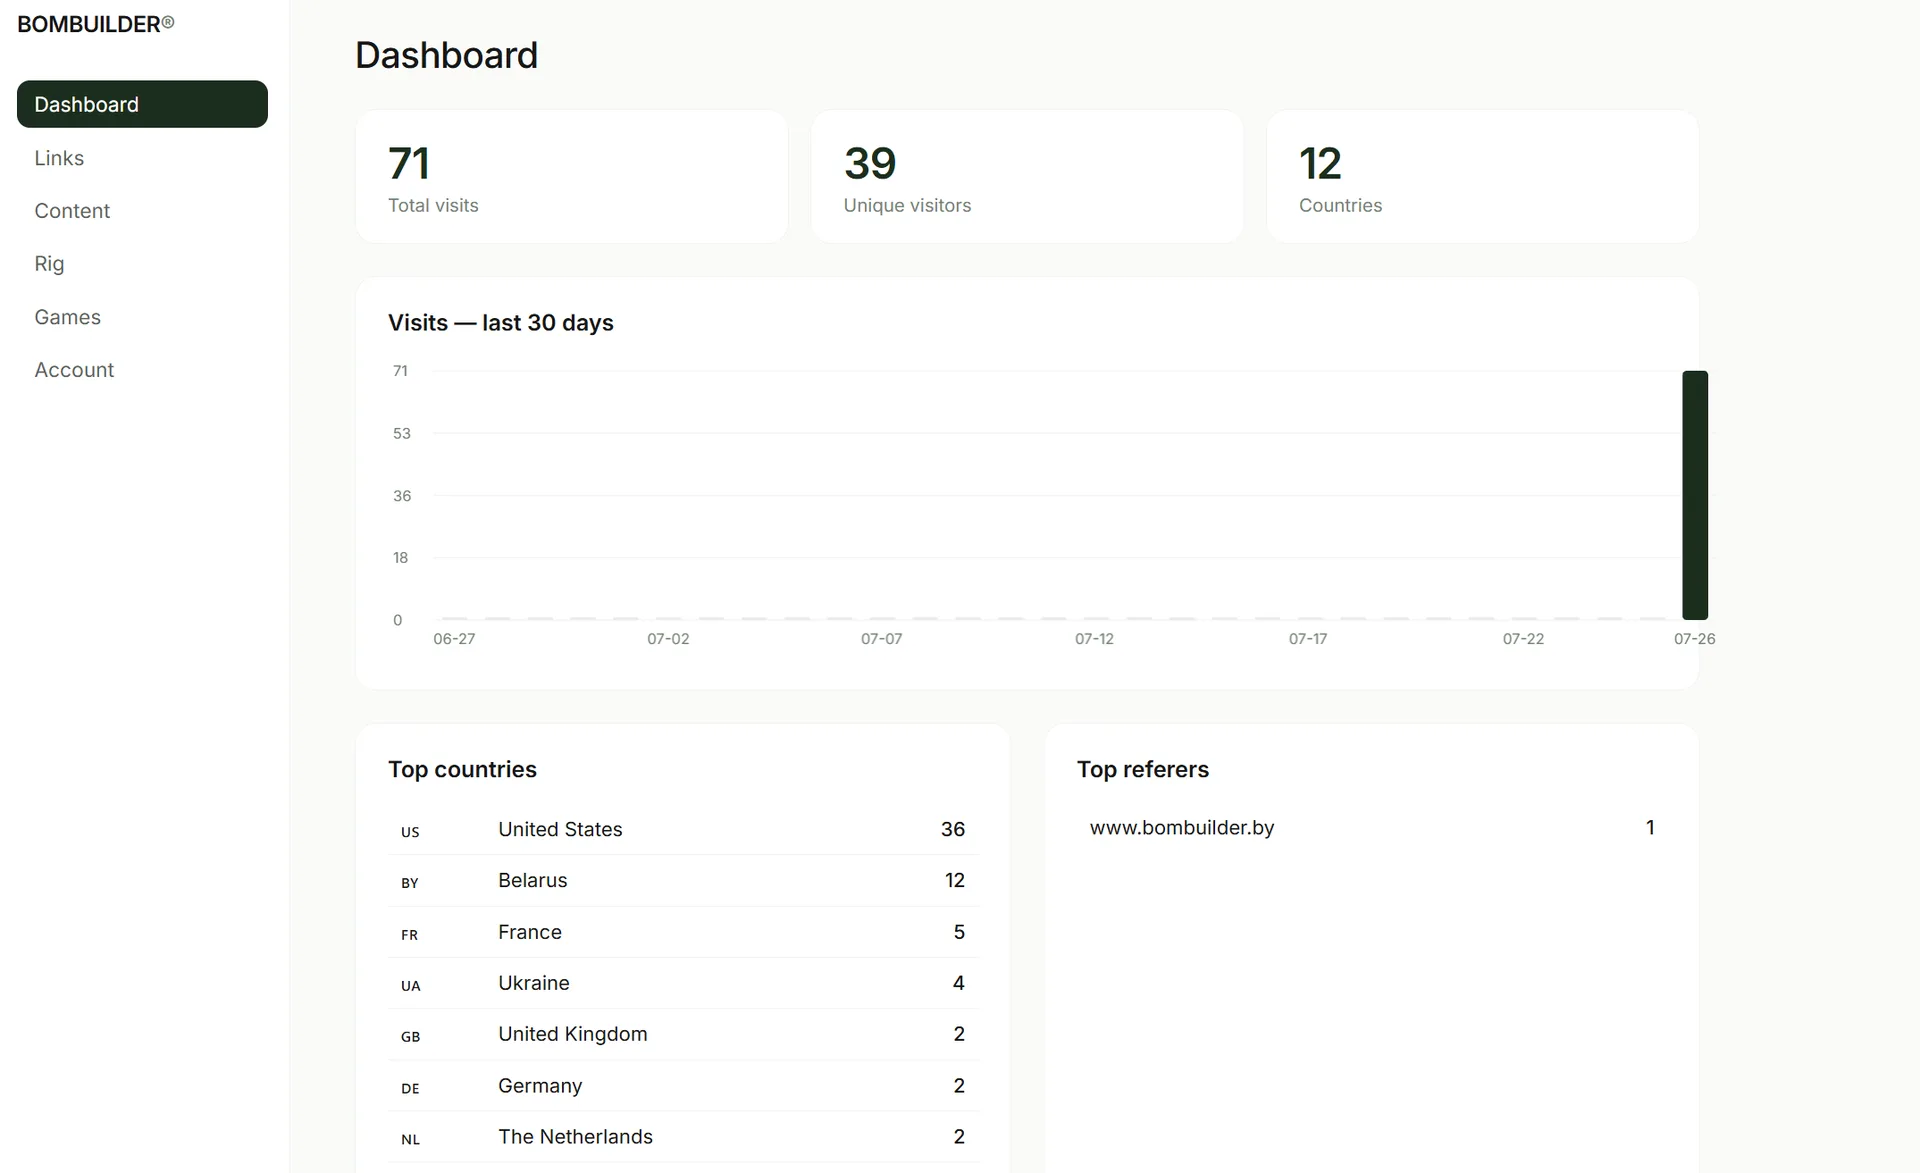The width and height of the screenshot is (1920, 1173).
Task: Click the Visits — last 30 days title
Action: (501, 323)
